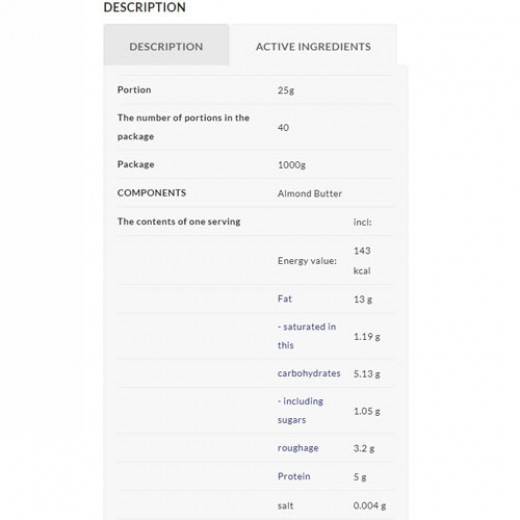This screenshot has height=520, width=520.
Task: Click the Fat row label
Action: tap(284, 299)
